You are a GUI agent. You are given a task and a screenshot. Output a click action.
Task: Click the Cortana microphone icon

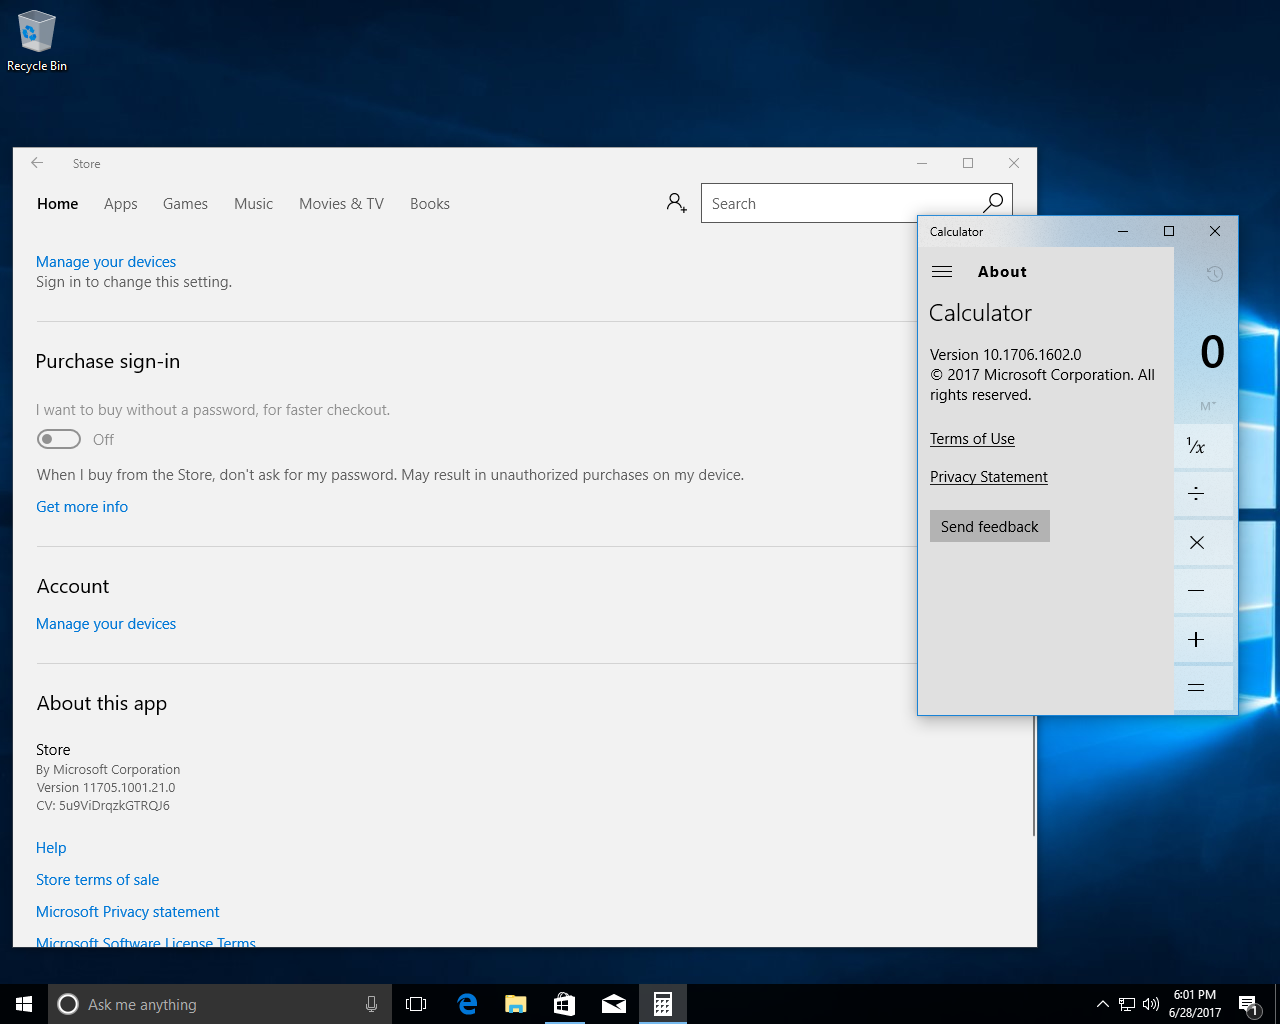click(371, 1004)
